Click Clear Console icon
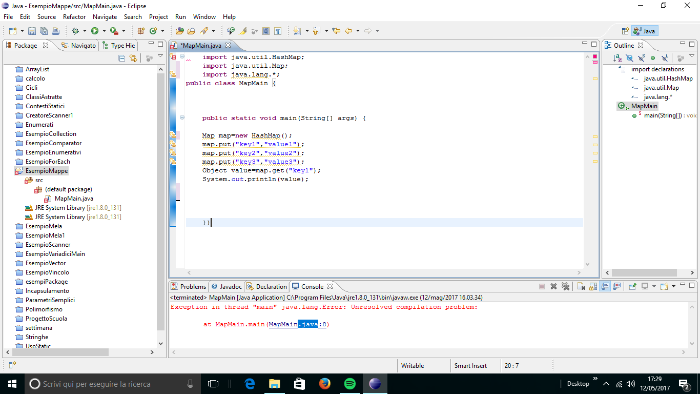The height and width of the screenshot is (394, 700). click(581, 286)
